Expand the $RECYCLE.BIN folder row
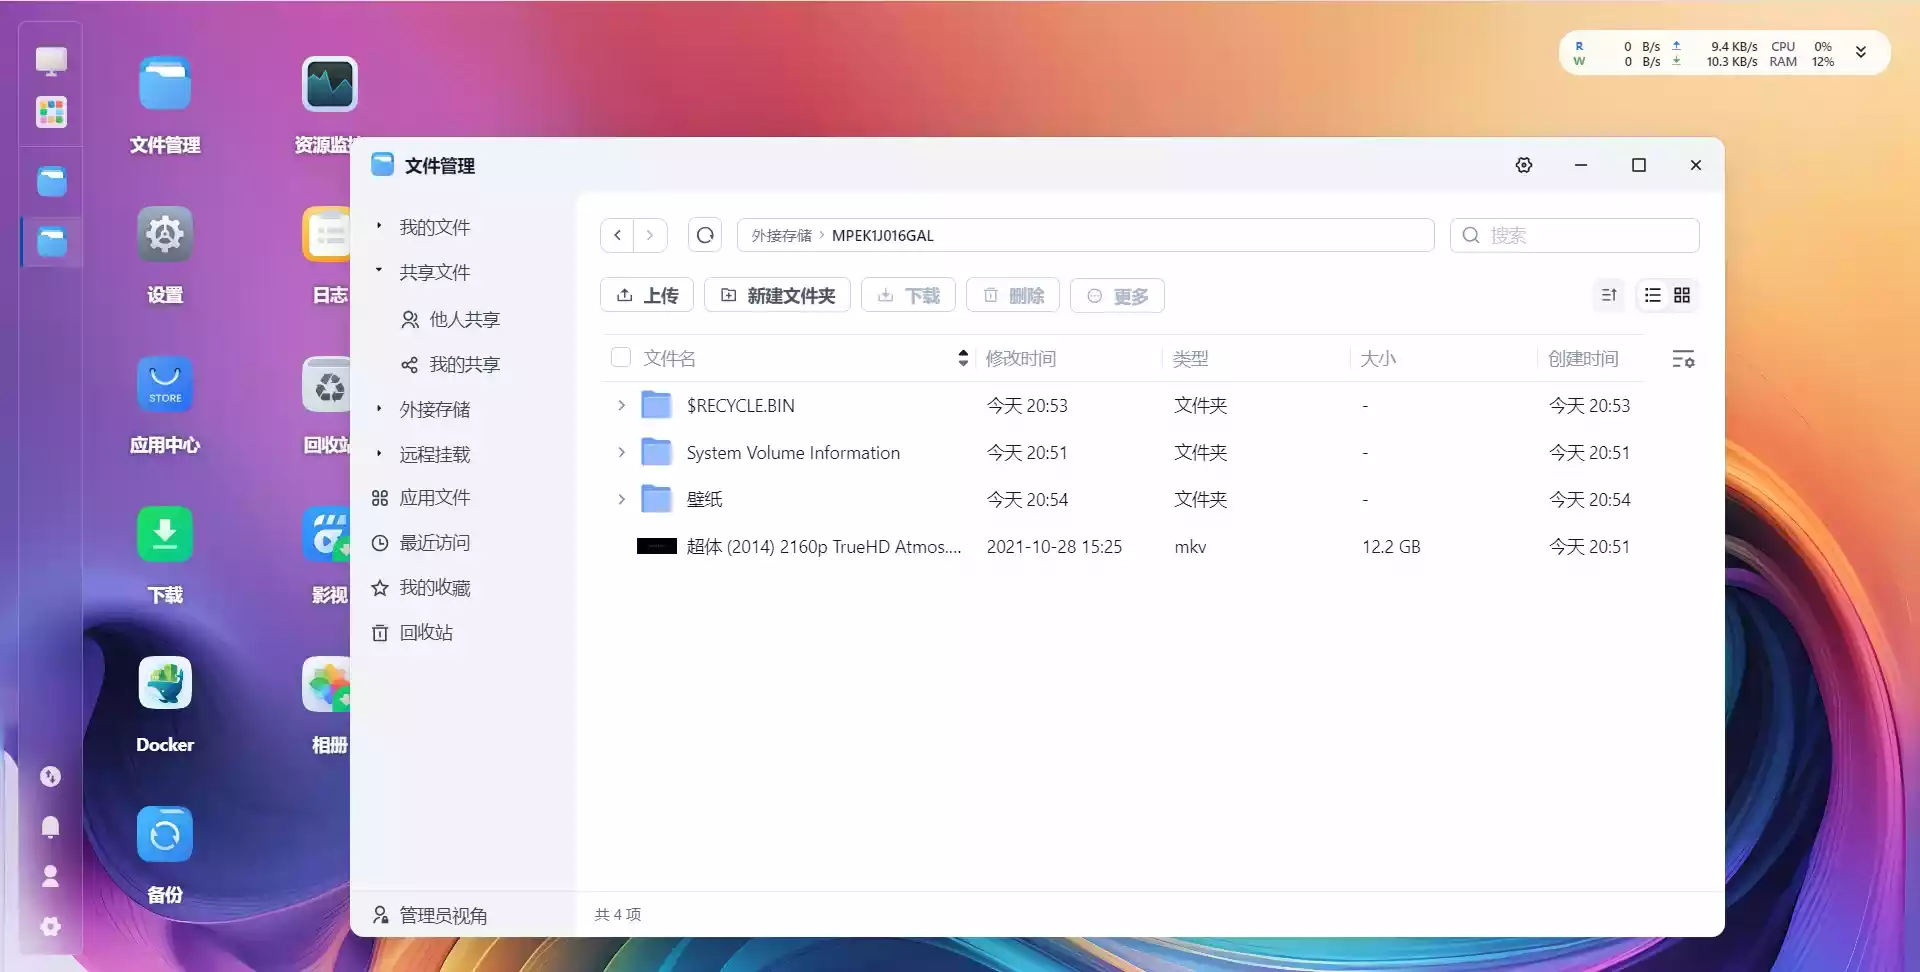This screenshot has width=1920, height=972. coord(621,406)
